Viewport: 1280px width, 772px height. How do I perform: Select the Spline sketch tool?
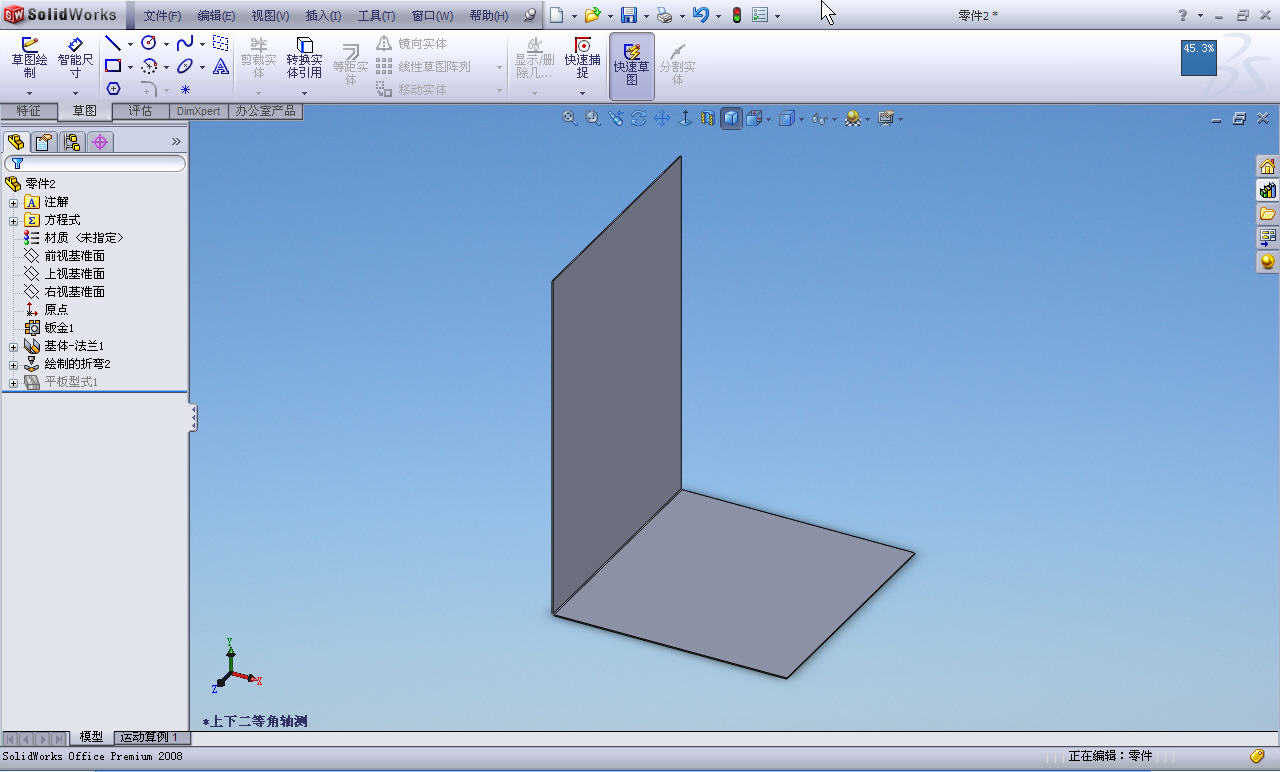coord(185,43)
